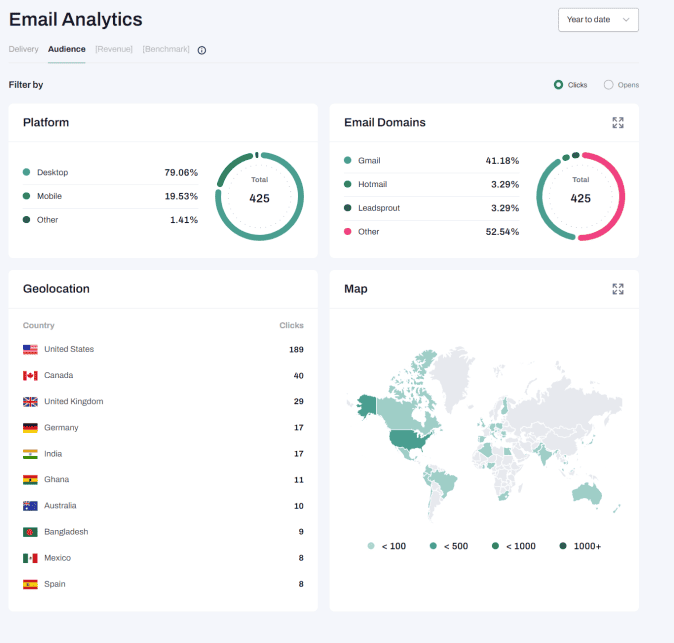Click the Germany flag icon

(x=30, y=428)
